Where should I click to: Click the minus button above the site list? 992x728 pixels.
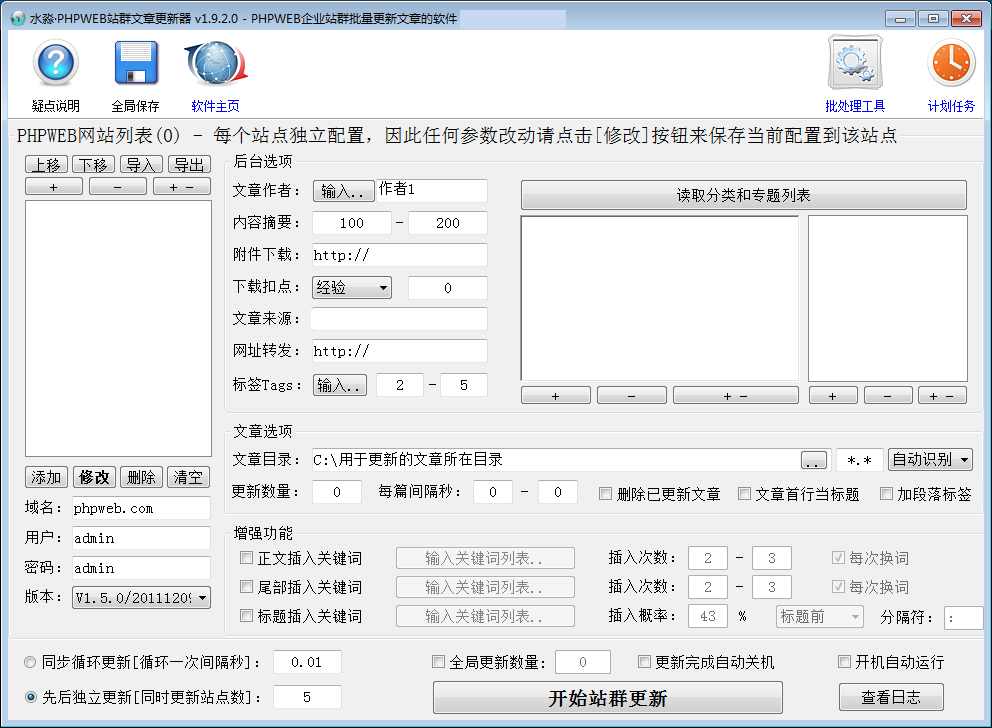(118, 187)
